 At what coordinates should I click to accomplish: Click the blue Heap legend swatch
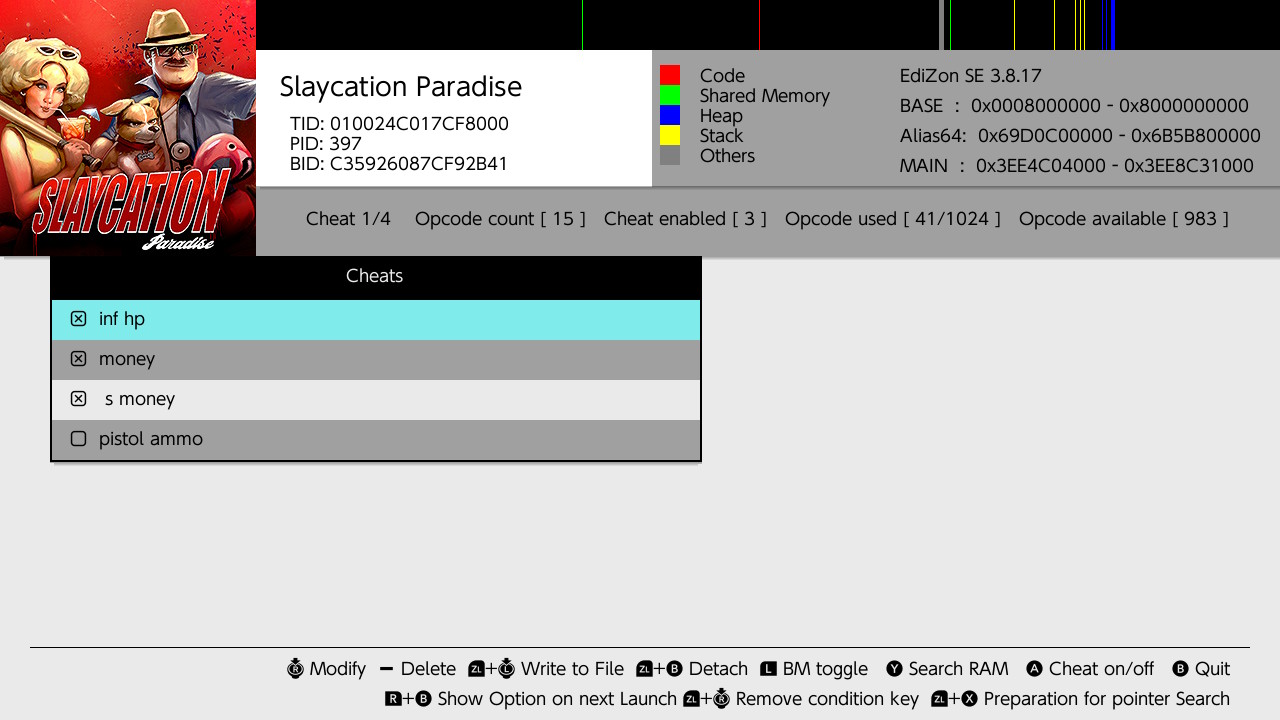tap(670, 115)
